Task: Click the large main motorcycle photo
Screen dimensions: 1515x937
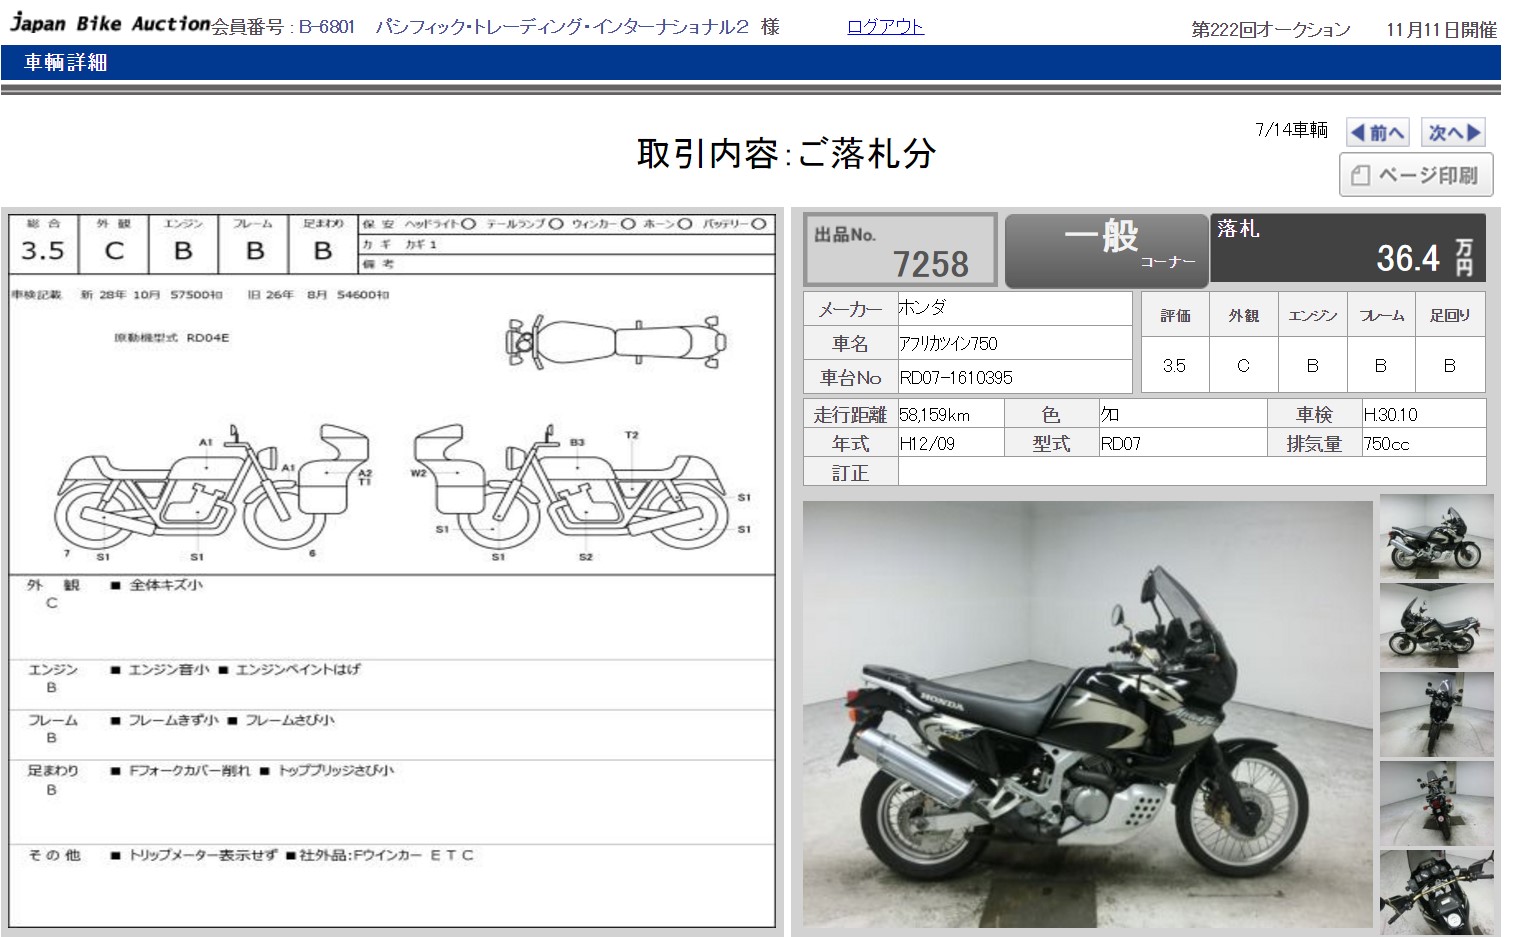Action: point(1087,714)
